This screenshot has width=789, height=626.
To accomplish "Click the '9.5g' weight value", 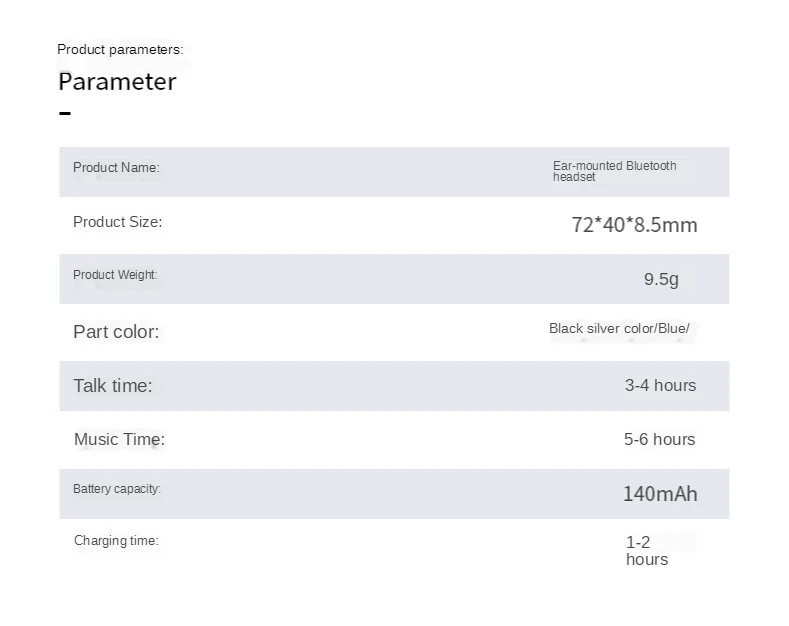I will point(661,279).
